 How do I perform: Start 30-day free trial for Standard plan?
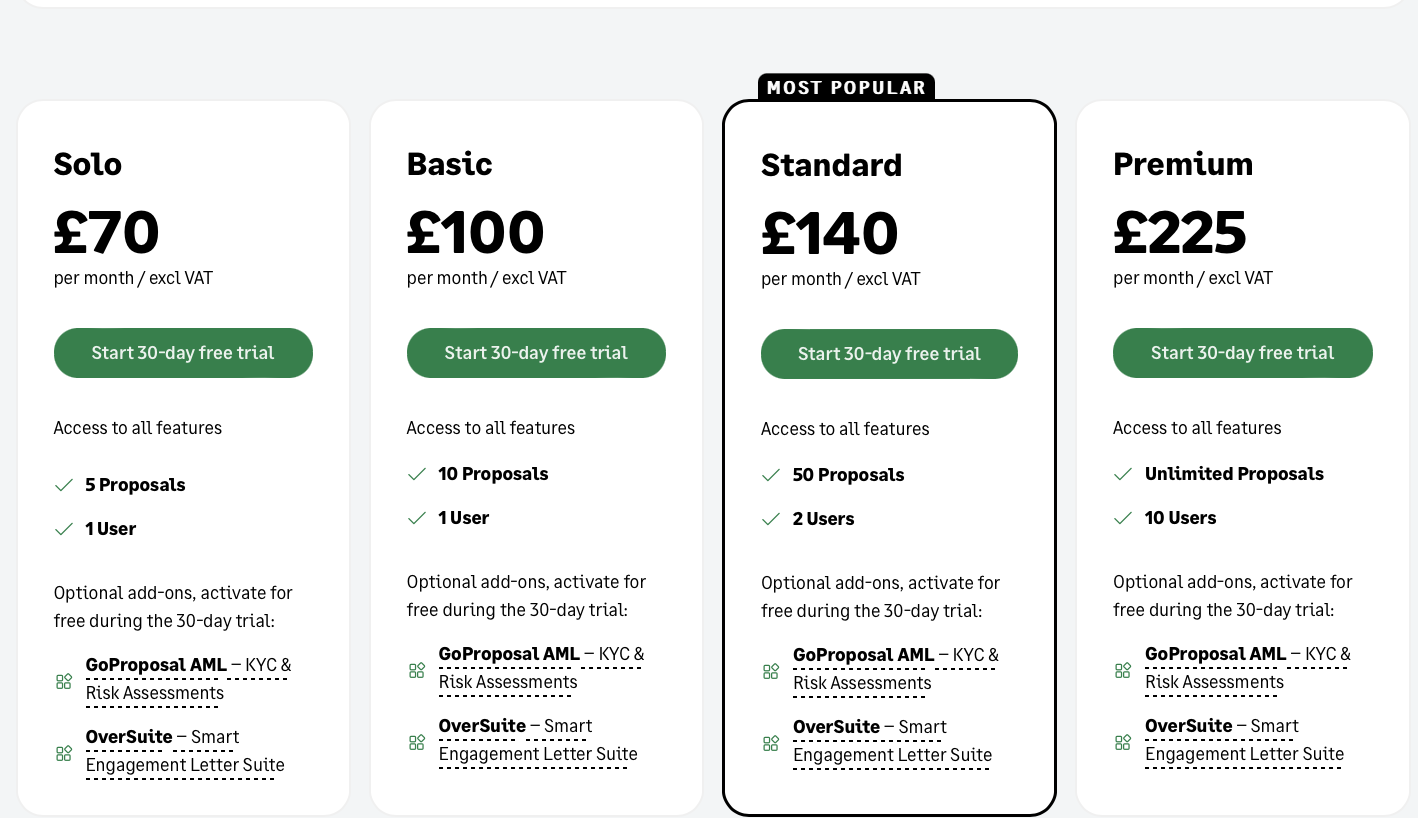(x=889, y=354)
